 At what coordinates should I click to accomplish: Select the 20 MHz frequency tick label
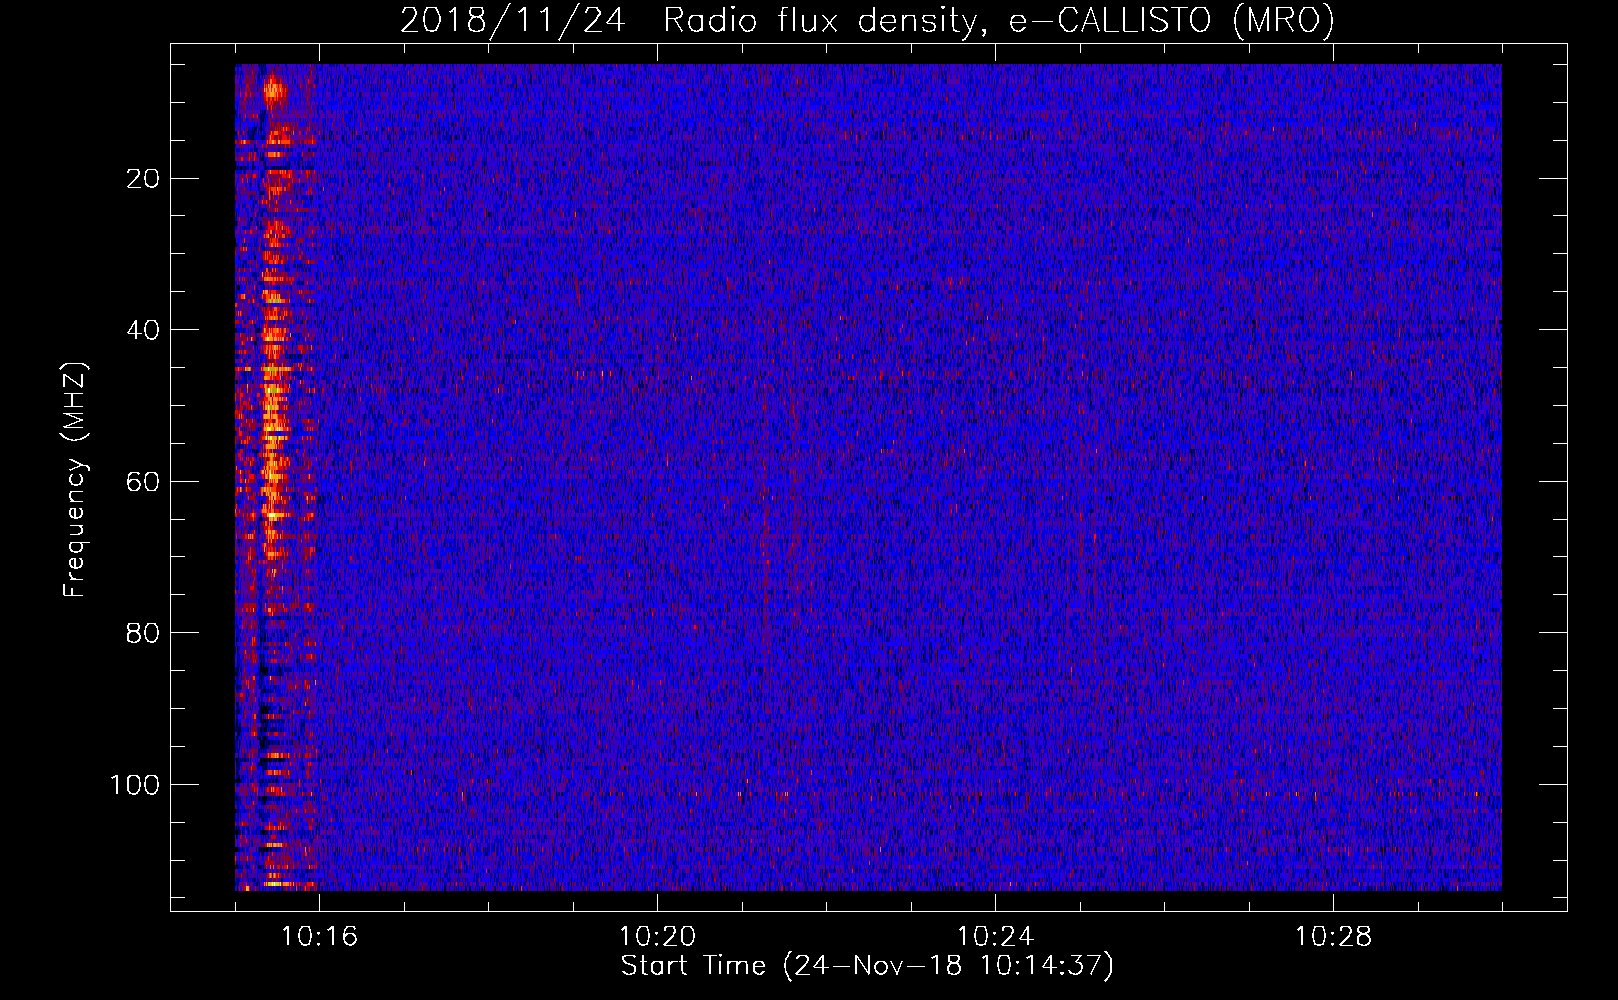point(144,179)
